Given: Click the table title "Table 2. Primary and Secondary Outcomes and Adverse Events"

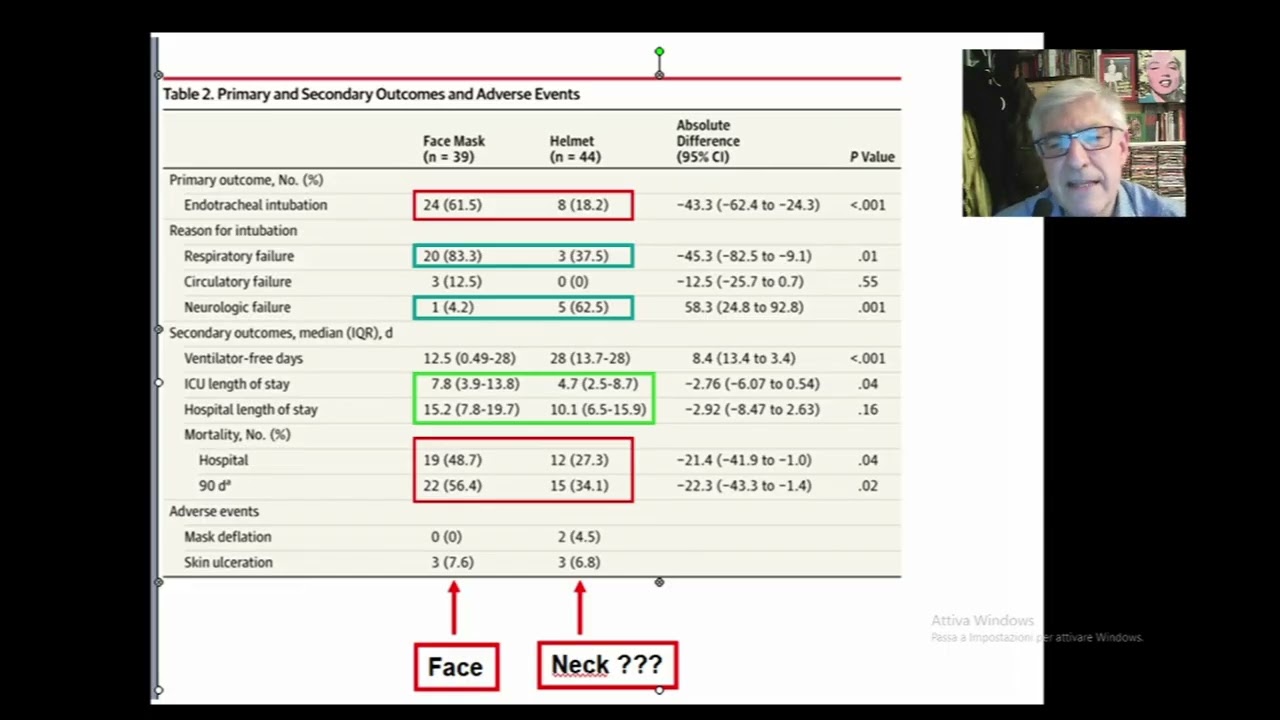Looking at the screenshot, I should [371, 94].
